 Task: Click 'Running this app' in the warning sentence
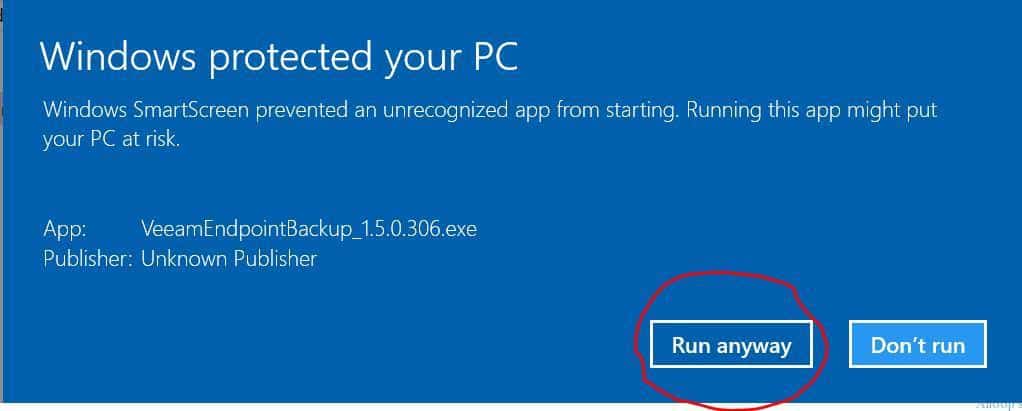762,110
